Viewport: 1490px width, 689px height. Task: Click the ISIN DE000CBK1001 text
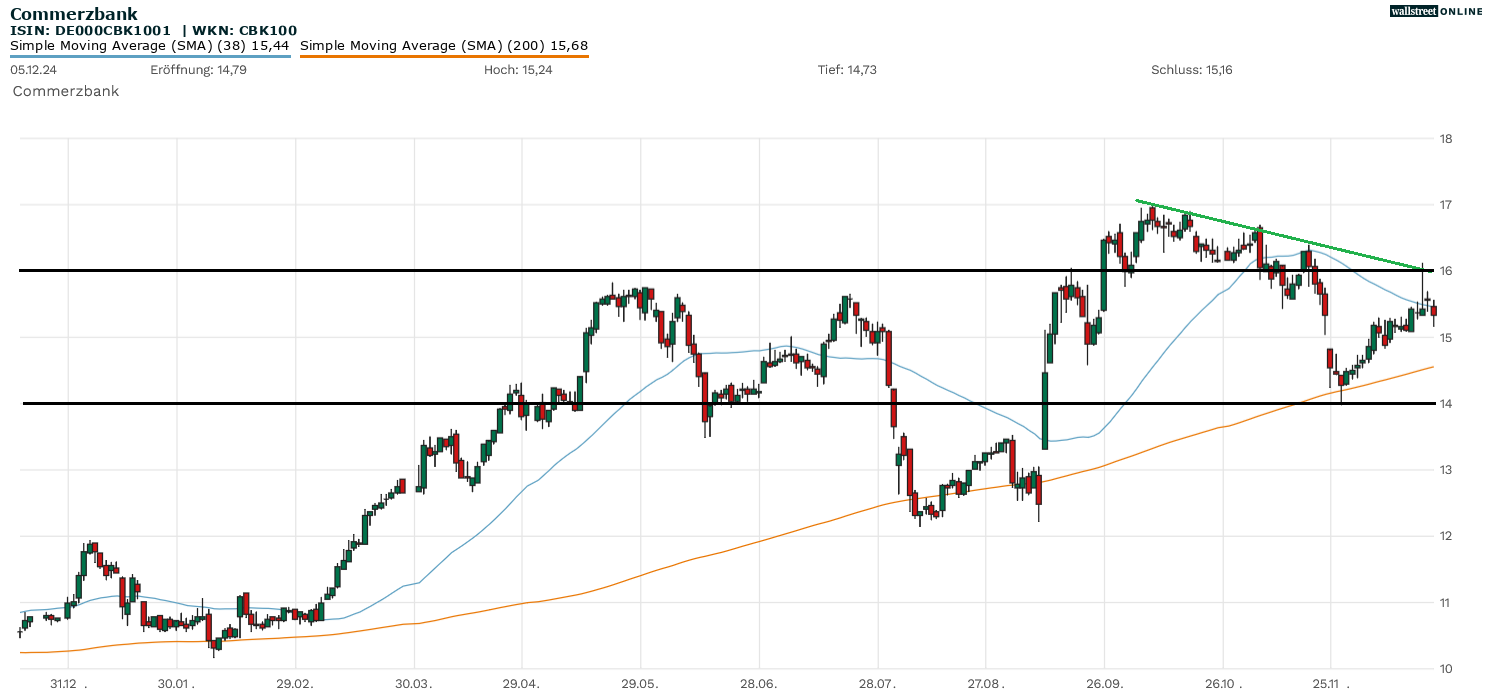[x=90, y=31]
